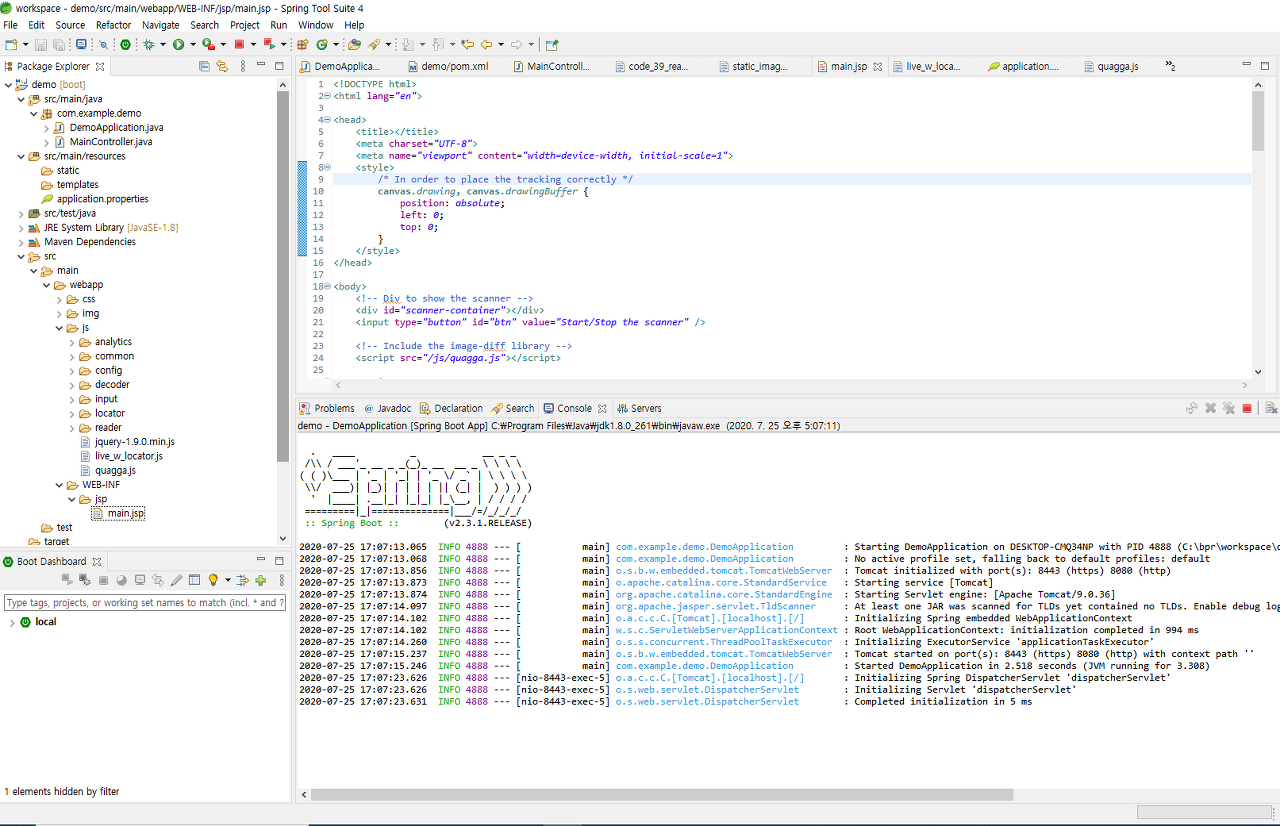Open the Window menu
Image resolution: width=1280 pixels, height=826 pixels.
pos(316,25)
